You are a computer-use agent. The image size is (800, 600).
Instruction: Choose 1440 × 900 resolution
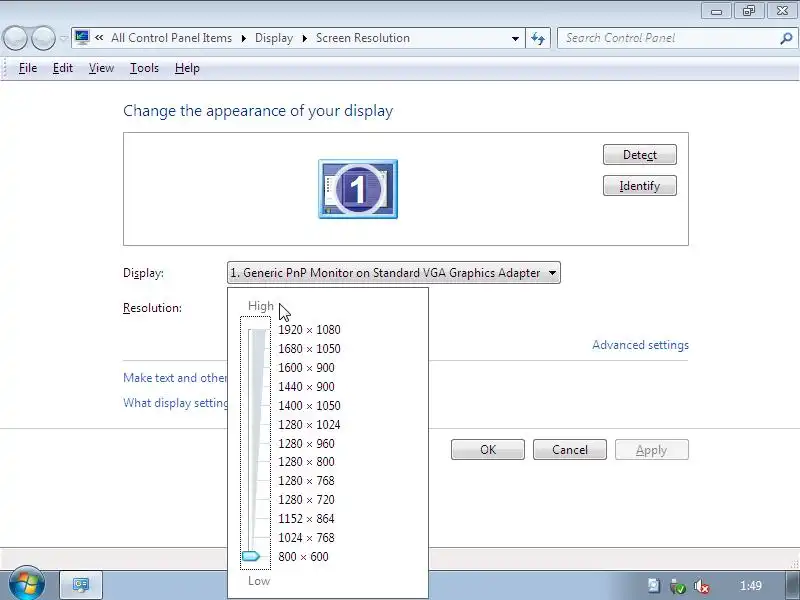click(x=306, y=387)
